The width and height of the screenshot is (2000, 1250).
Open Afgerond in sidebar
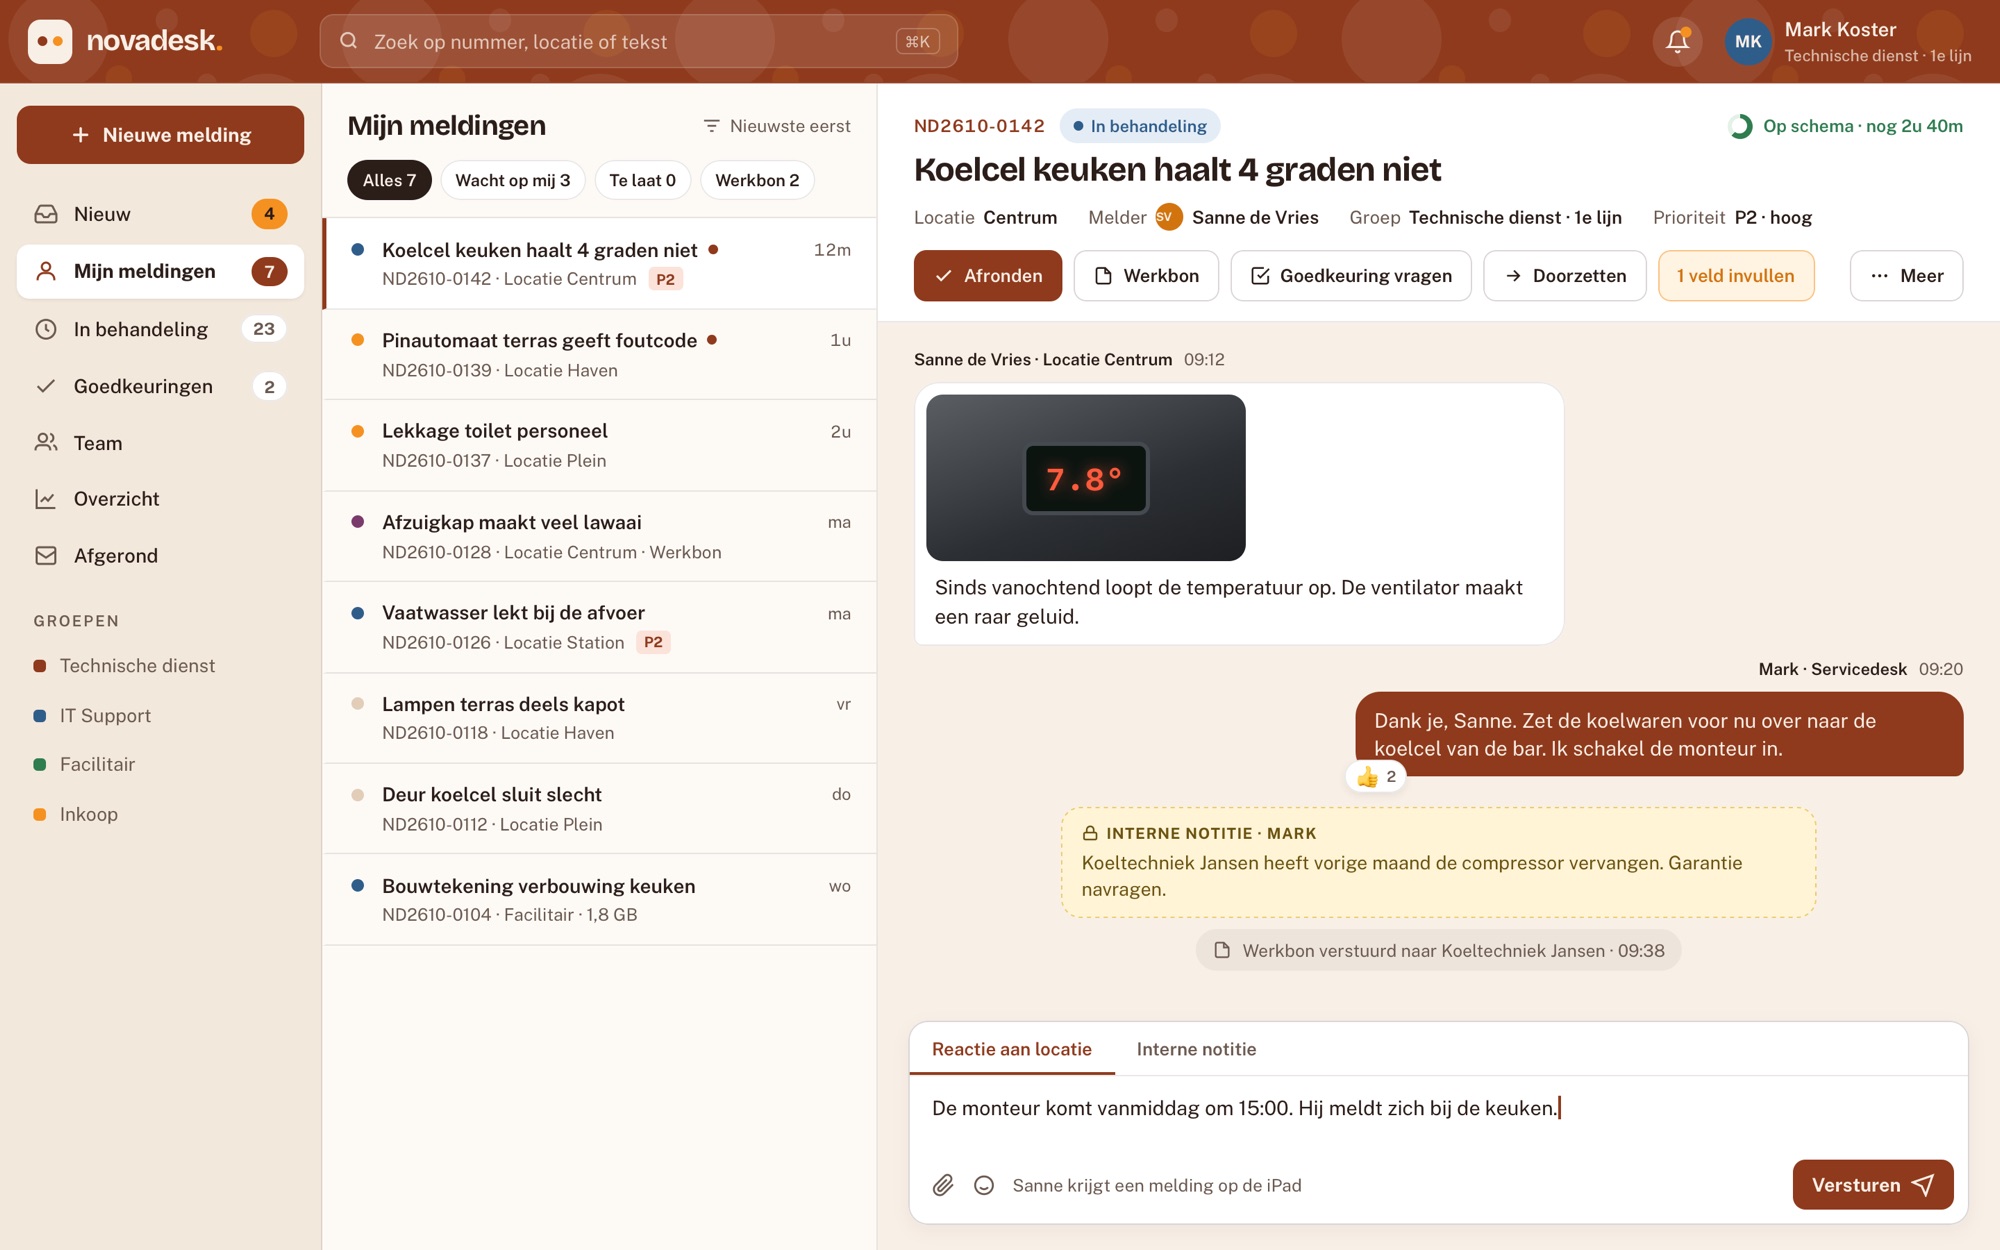tap(160, 556)
